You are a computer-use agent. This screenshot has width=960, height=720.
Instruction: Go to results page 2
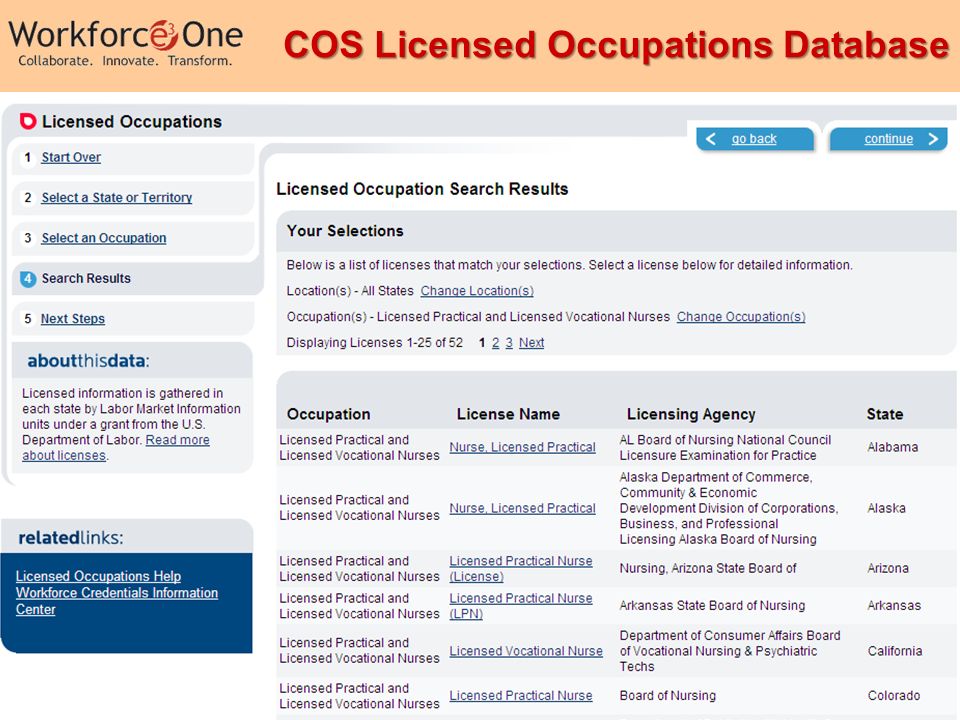point(495,343)
